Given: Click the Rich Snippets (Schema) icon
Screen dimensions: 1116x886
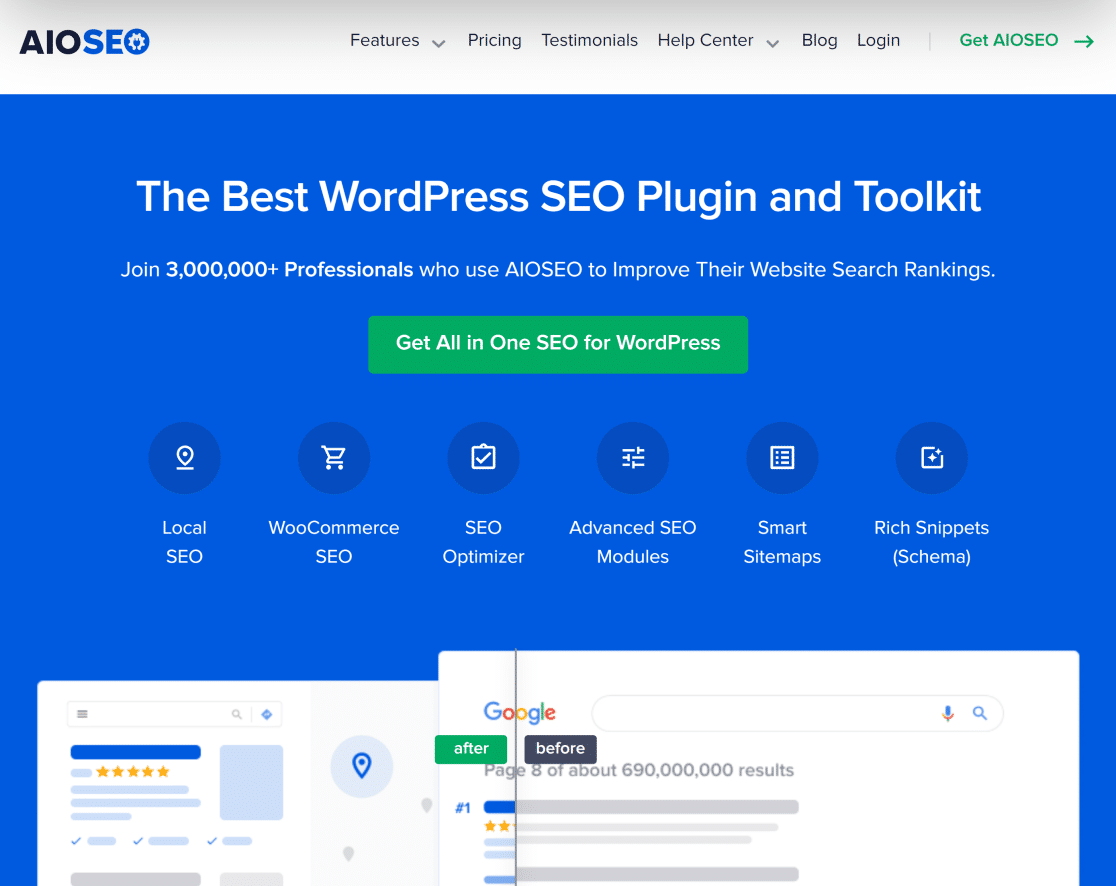Looking at the screenshot, I should pos(931,457).
